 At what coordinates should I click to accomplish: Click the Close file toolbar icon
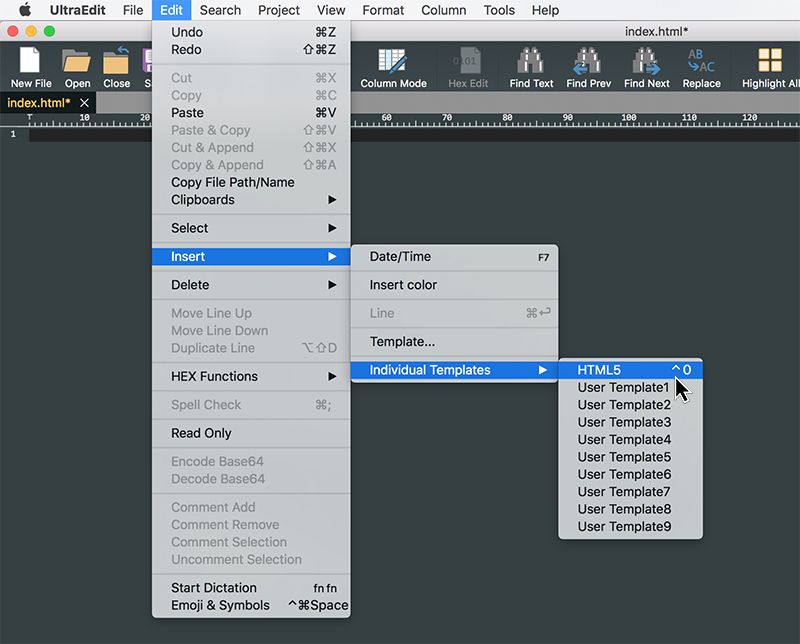coord(116,67)
